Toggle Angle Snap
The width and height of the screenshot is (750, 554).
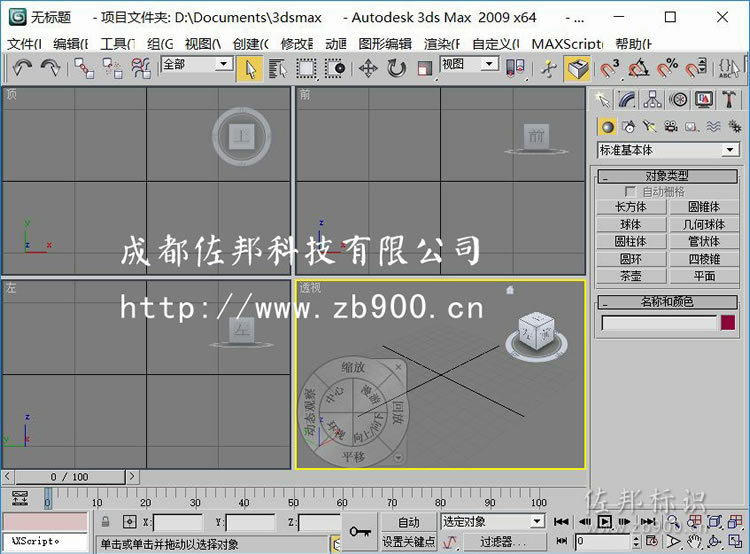(639, 68)
